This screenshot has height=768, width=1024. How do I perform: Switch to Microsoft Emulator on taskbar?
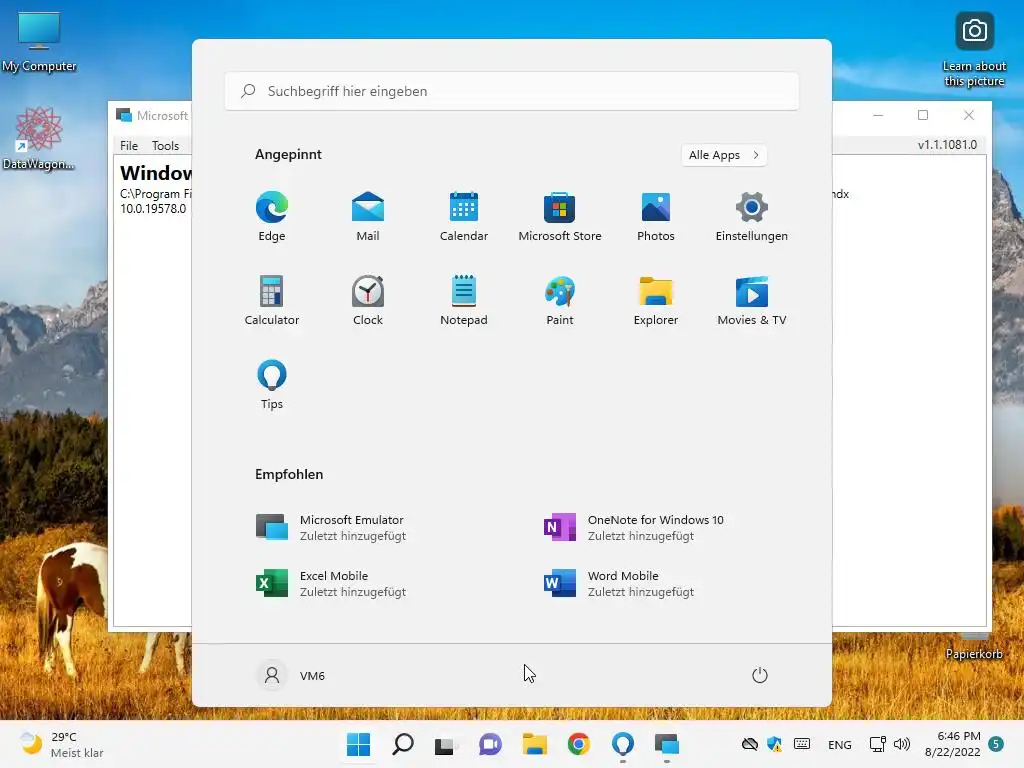tap(667, 744)
